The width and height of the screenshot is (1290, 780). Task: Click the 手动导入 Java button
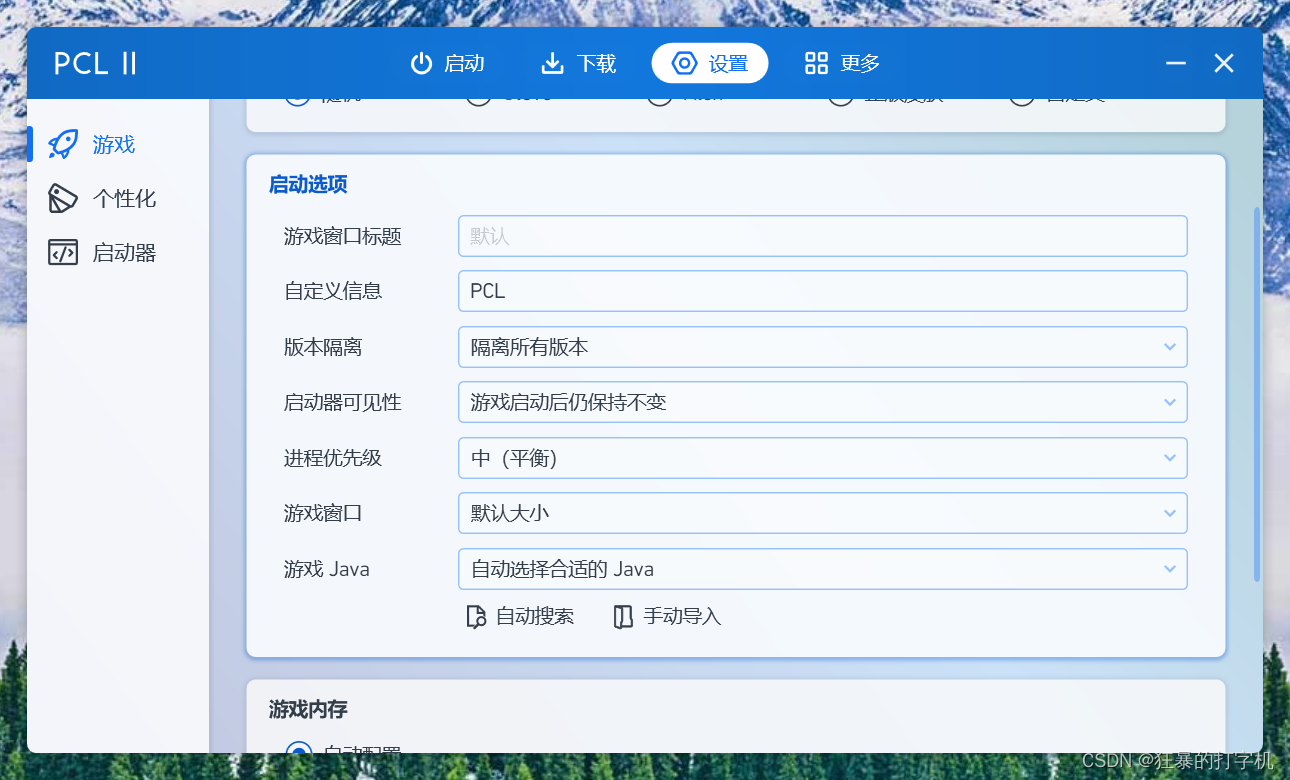coord(667,616)
